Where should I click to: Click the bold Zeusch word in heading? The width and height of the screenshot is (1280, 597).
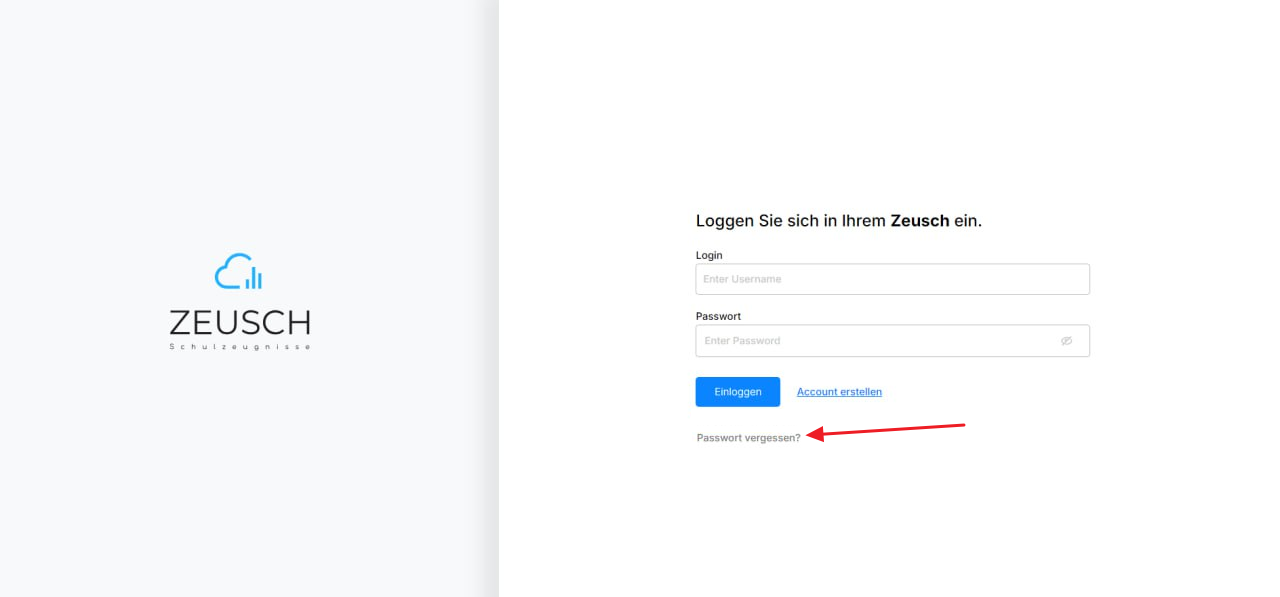(919, 221)
